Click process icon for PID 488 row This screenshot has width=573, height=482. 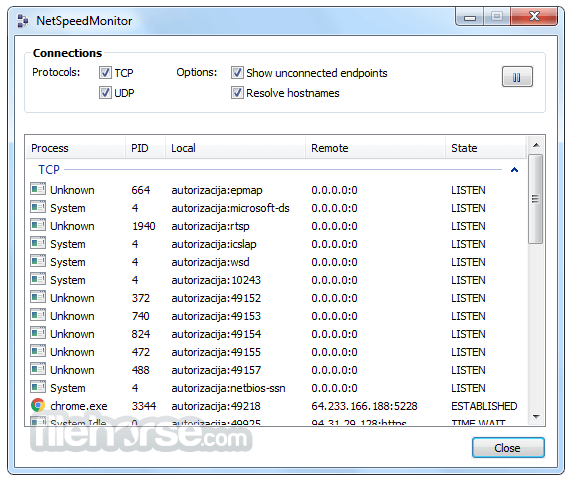[x=38, y=369]
